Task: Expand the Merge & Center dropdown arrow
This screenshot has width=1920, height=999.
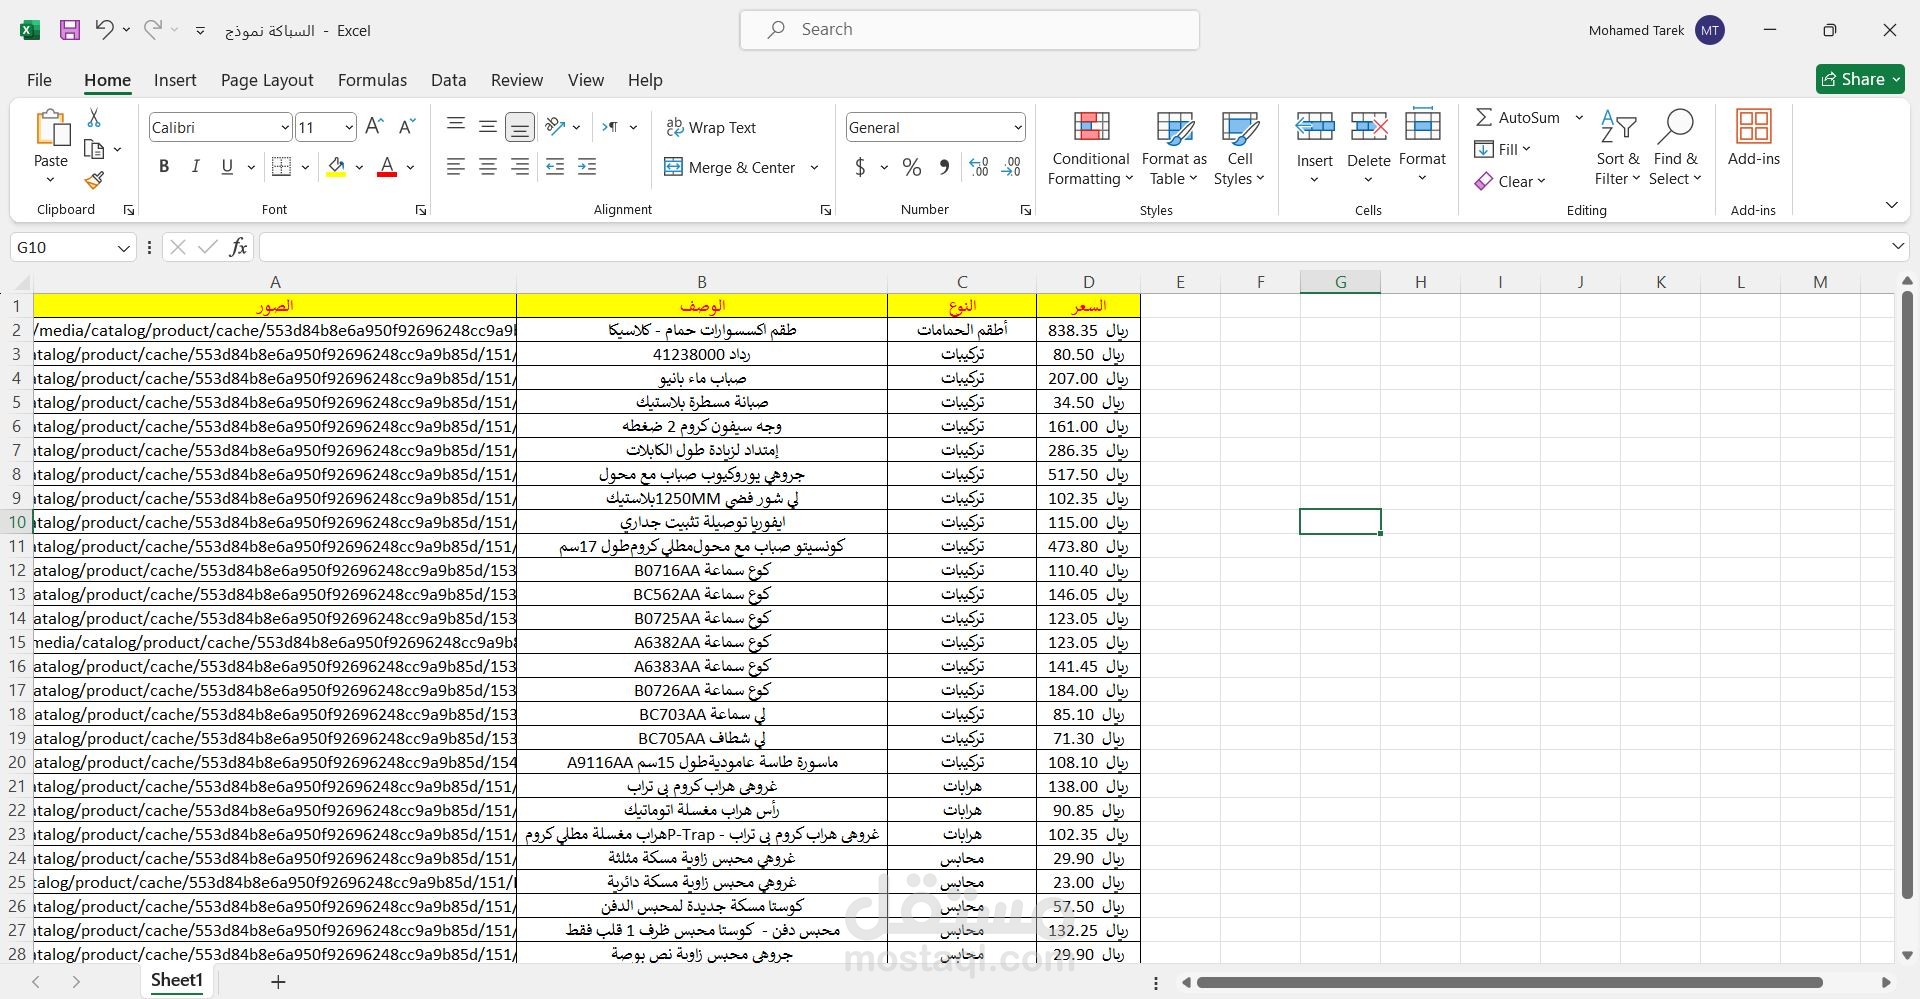Action: pos(815,167)
